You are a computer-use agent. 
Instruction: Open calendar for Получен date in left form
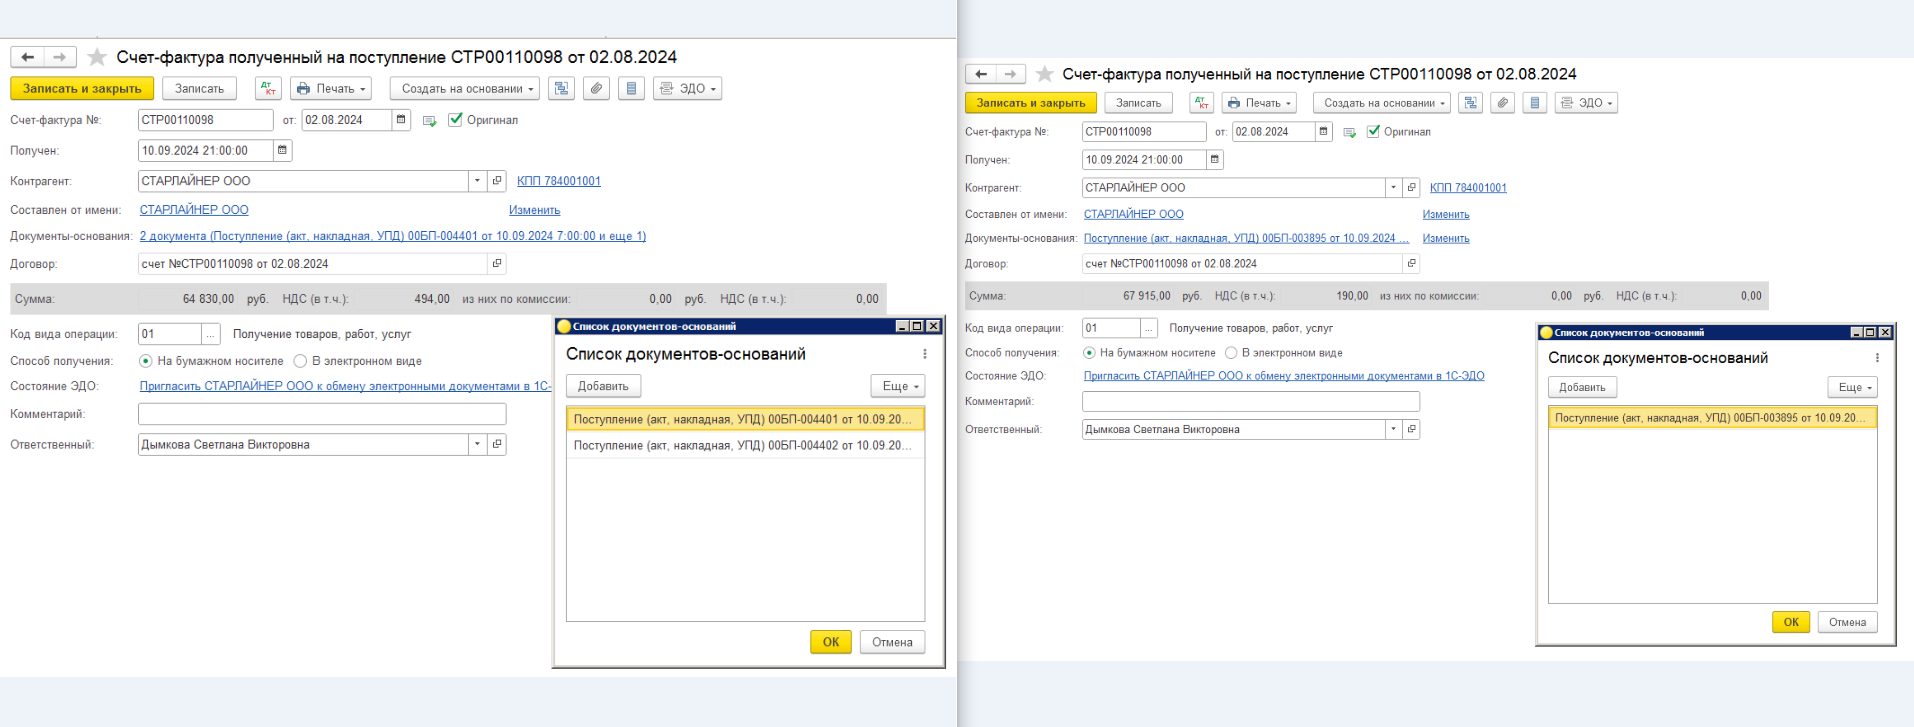click(282, 151)
